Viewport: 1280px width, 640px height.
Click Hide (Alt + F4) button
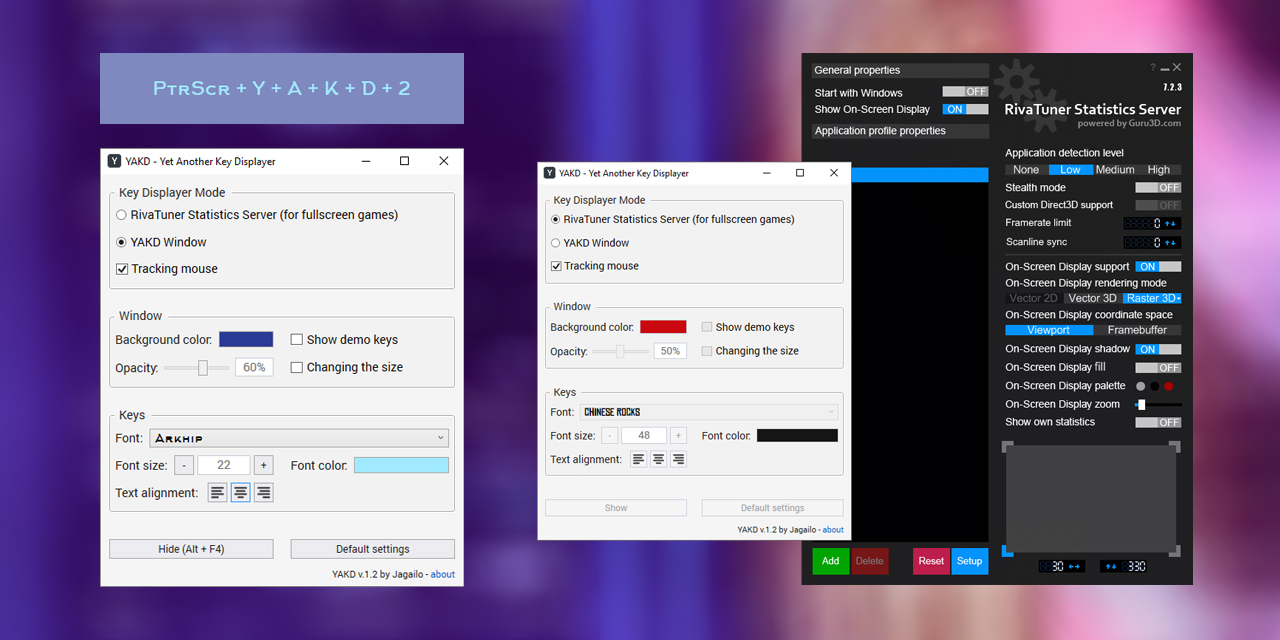pyautogui.click(x=191, y=549)
